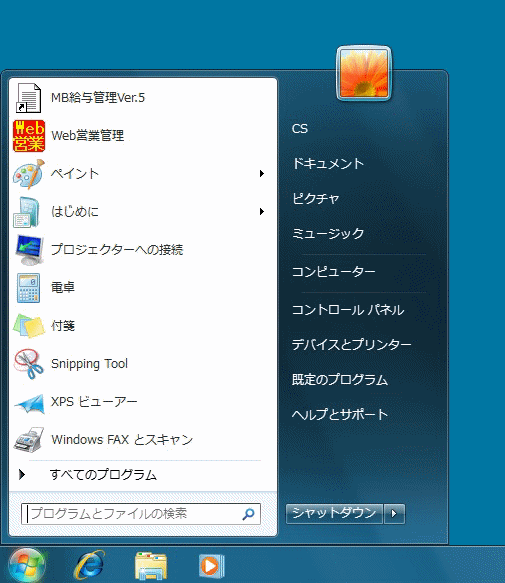Open the sticky notes (付箋) icon
The width and height of the screenshot is (505, 583).
tap(29, 326)
